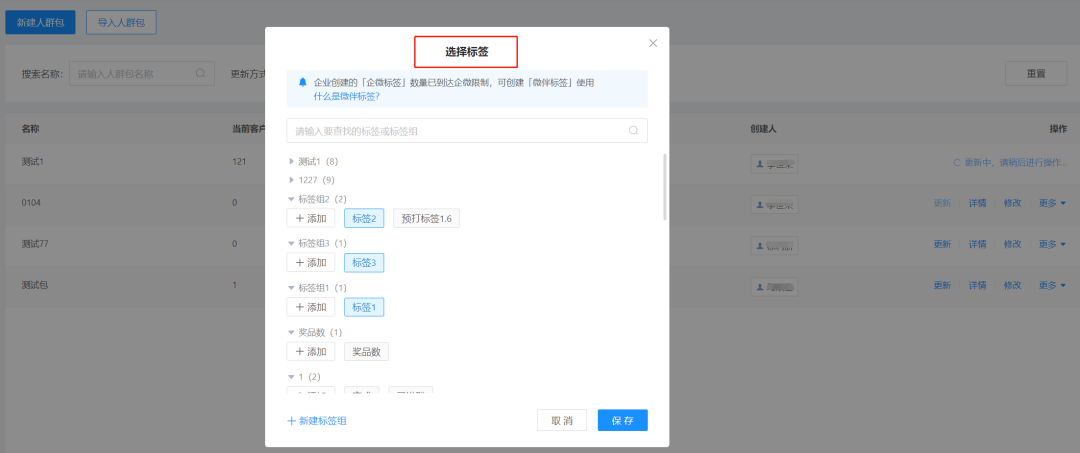Expand the 1227 (9) tag group
This screenshot has height=453, width=1080.
pyautogui.click(x=291, y=180)
